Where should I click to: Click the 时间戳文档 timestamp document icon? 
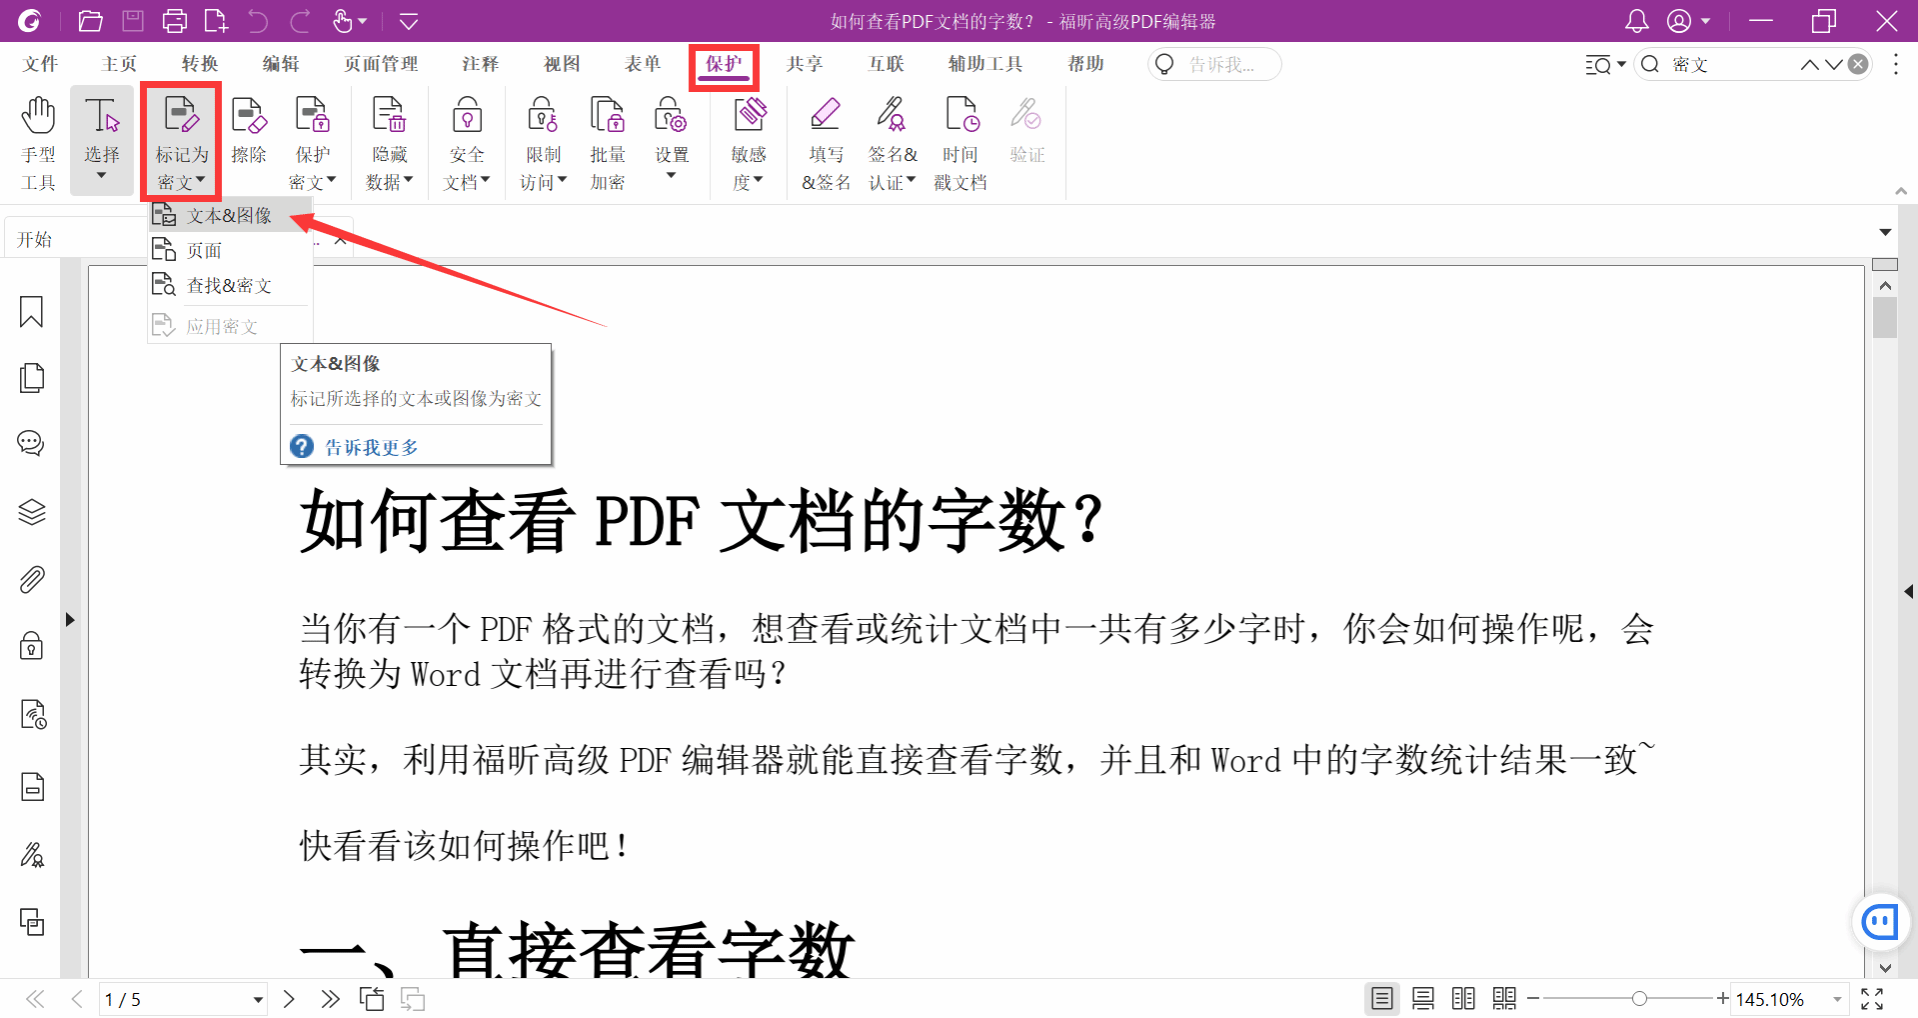[x=960, y=140]
